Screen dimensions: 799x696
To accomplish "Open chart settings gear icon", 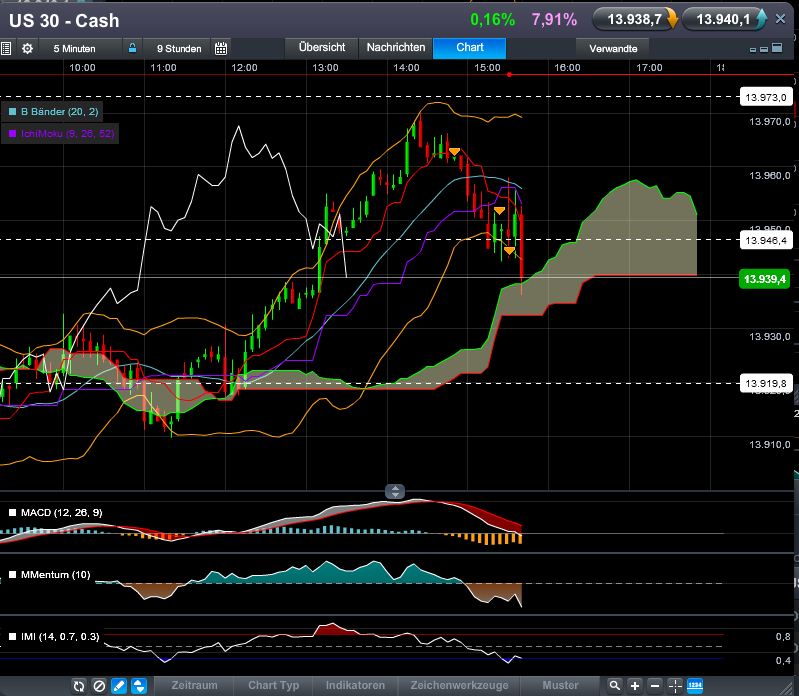I will 28,48.
